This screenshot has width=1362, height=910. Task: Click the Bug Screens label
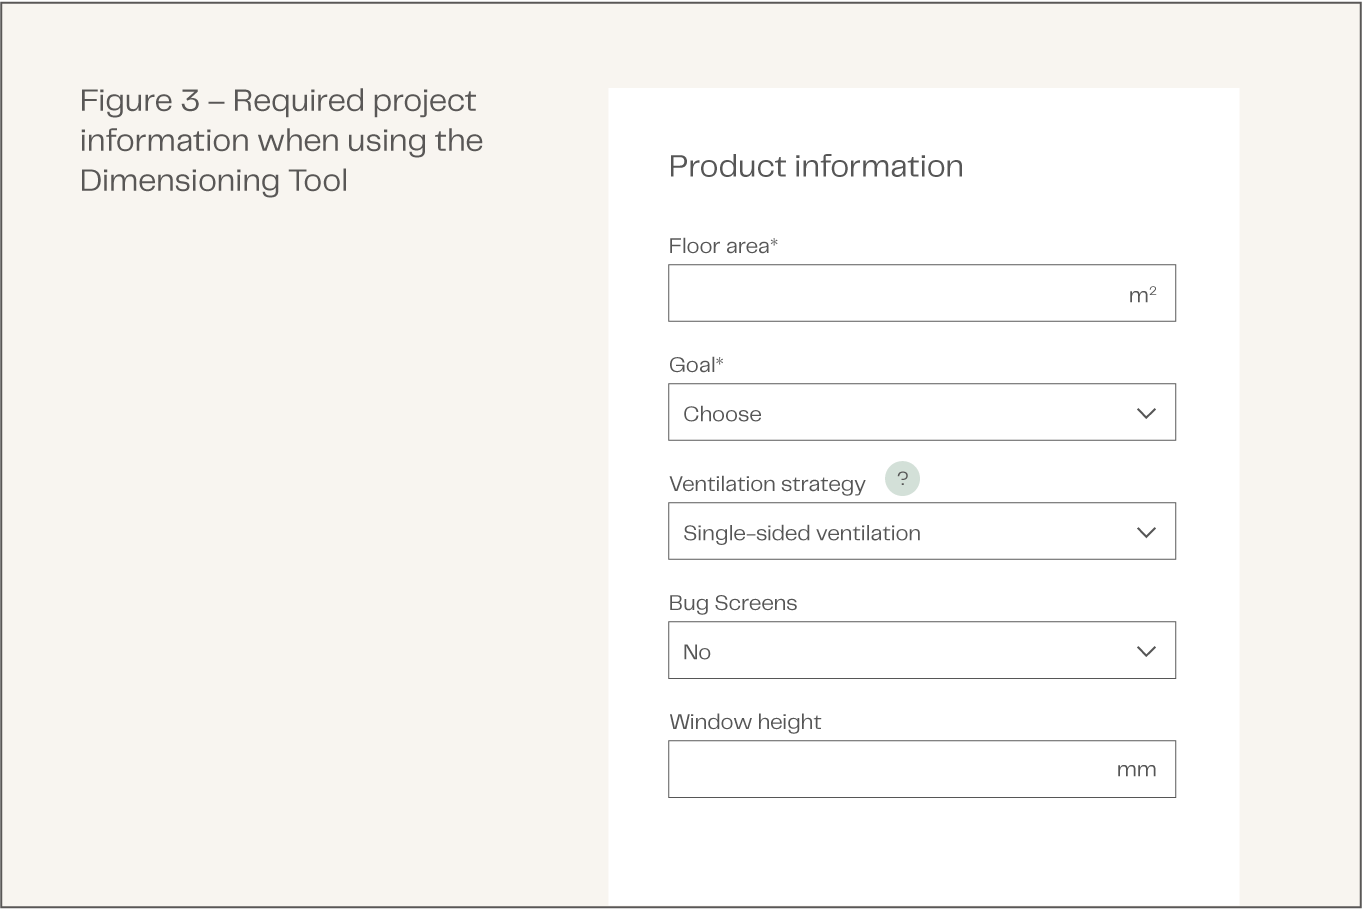733,603
